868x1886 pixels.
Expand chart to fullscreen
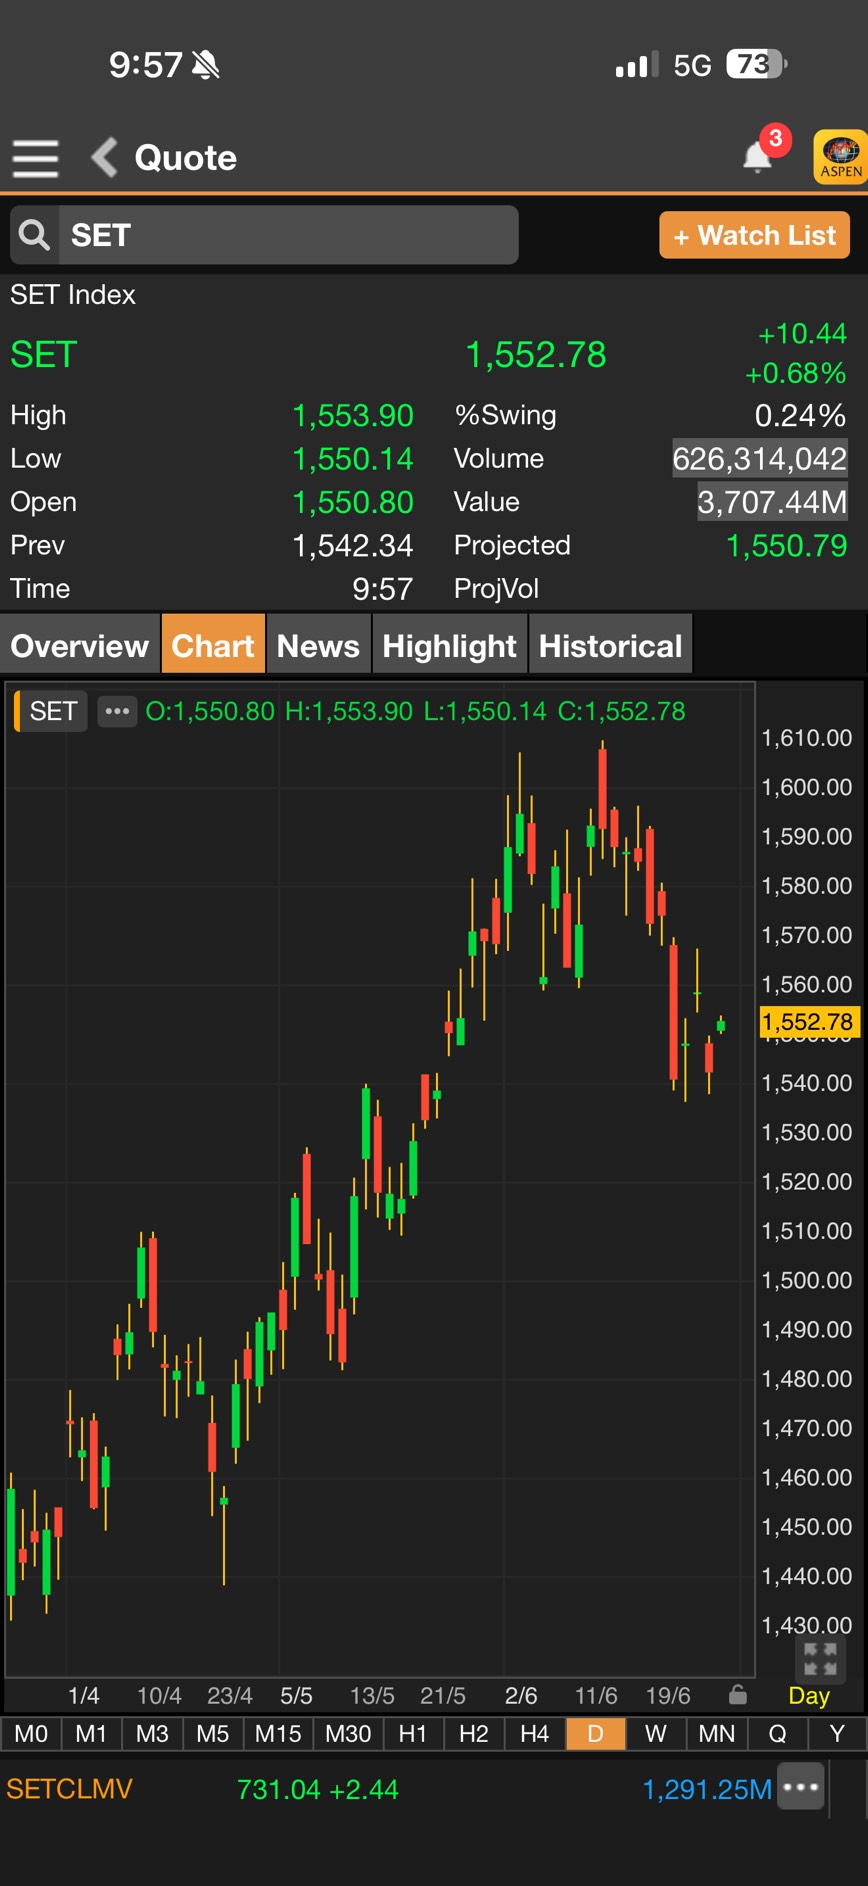820,1659
